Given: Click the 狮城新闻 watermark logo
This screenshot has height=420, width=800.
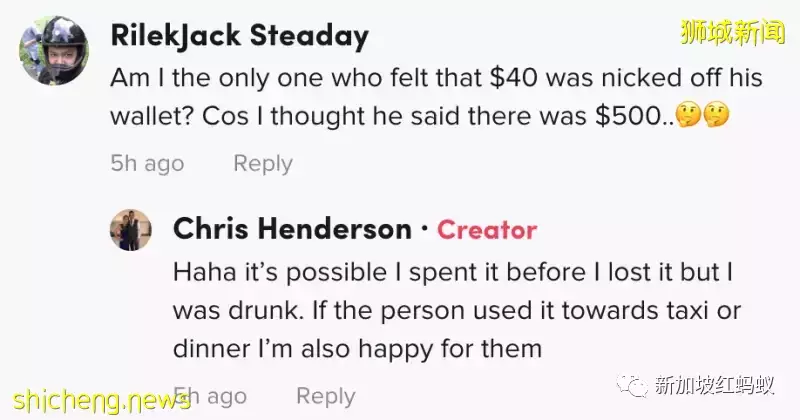Looking at the screenshot, I should [x=734, y=33].
